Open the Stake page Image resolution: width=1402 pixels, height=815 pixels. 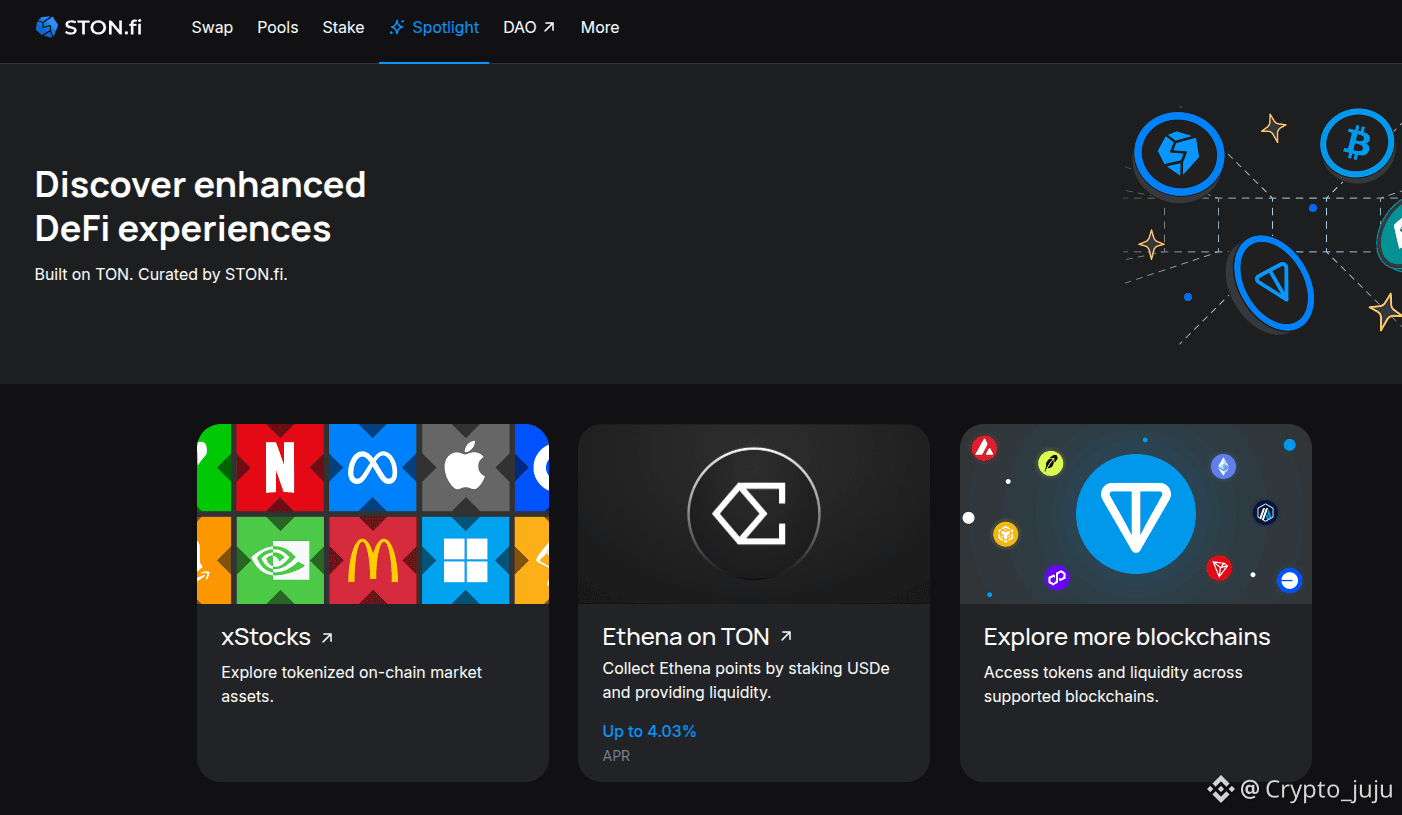coord(343,27)
